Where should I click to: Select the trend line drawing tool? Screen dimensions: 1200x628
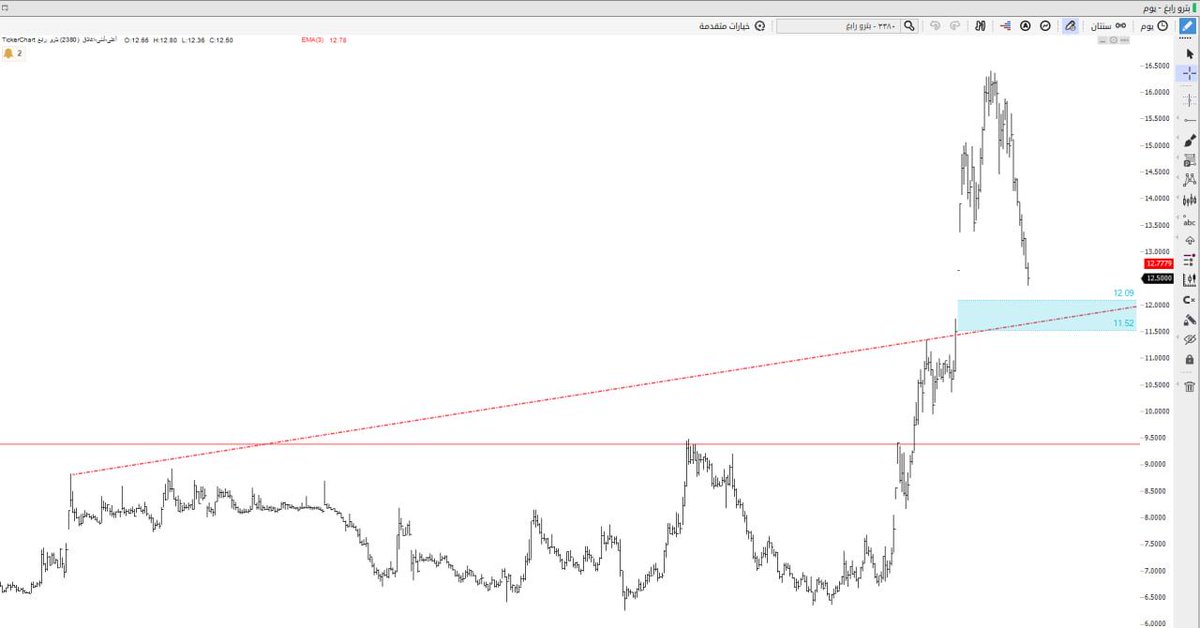[x=1189, y=120]
